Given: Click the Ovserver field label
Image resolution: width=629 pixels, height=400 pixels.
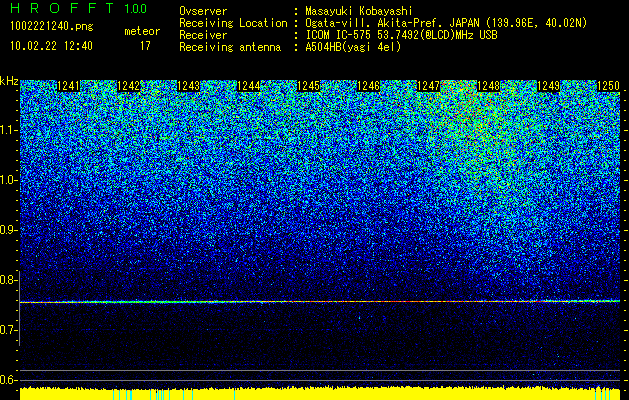Looking at the screenshot, I should 203,11.
